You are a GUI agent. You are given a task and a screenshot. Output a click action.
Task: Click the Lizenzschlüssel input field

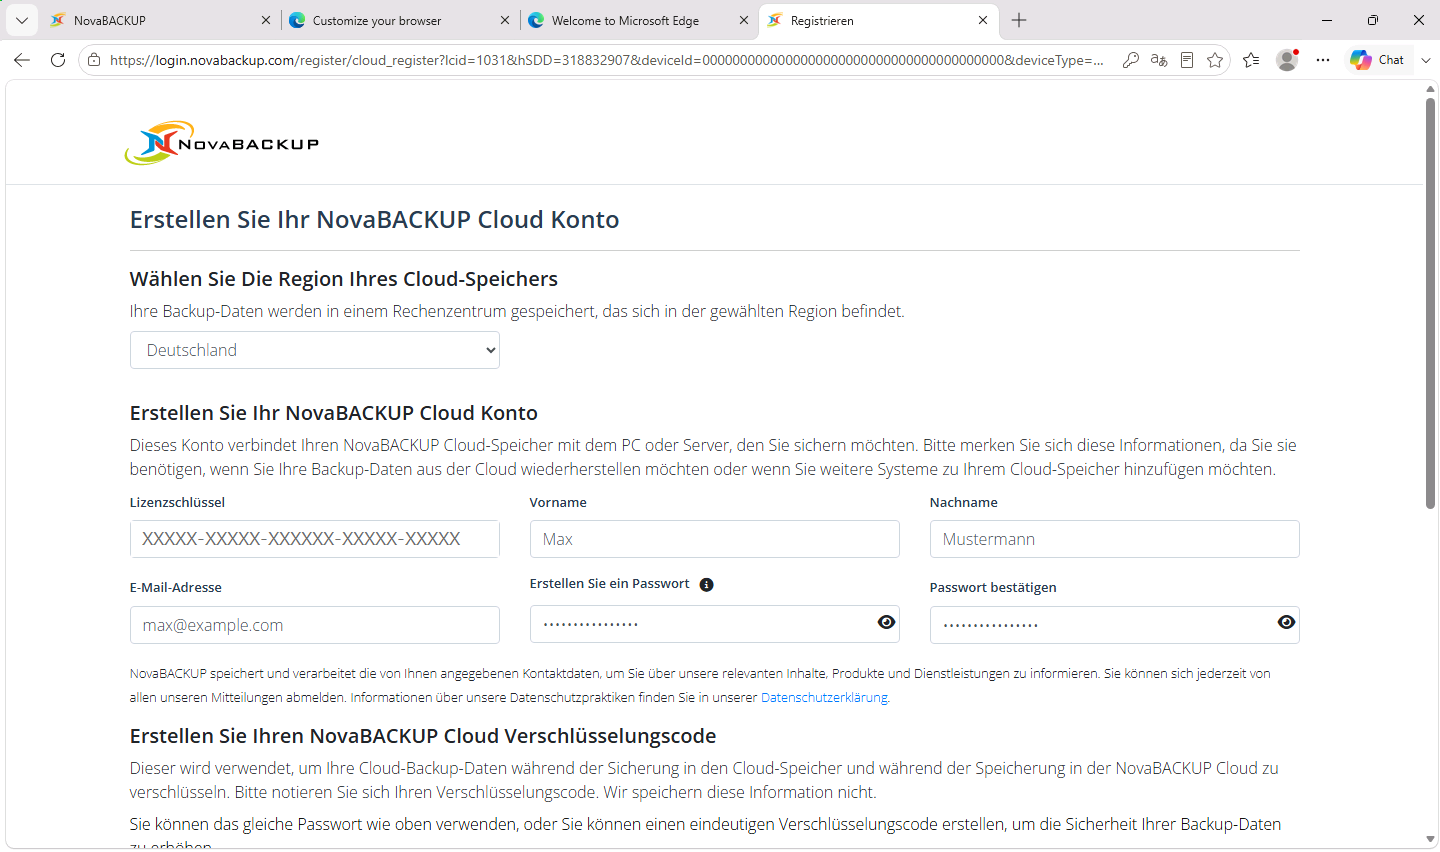[x=315, y=539]
